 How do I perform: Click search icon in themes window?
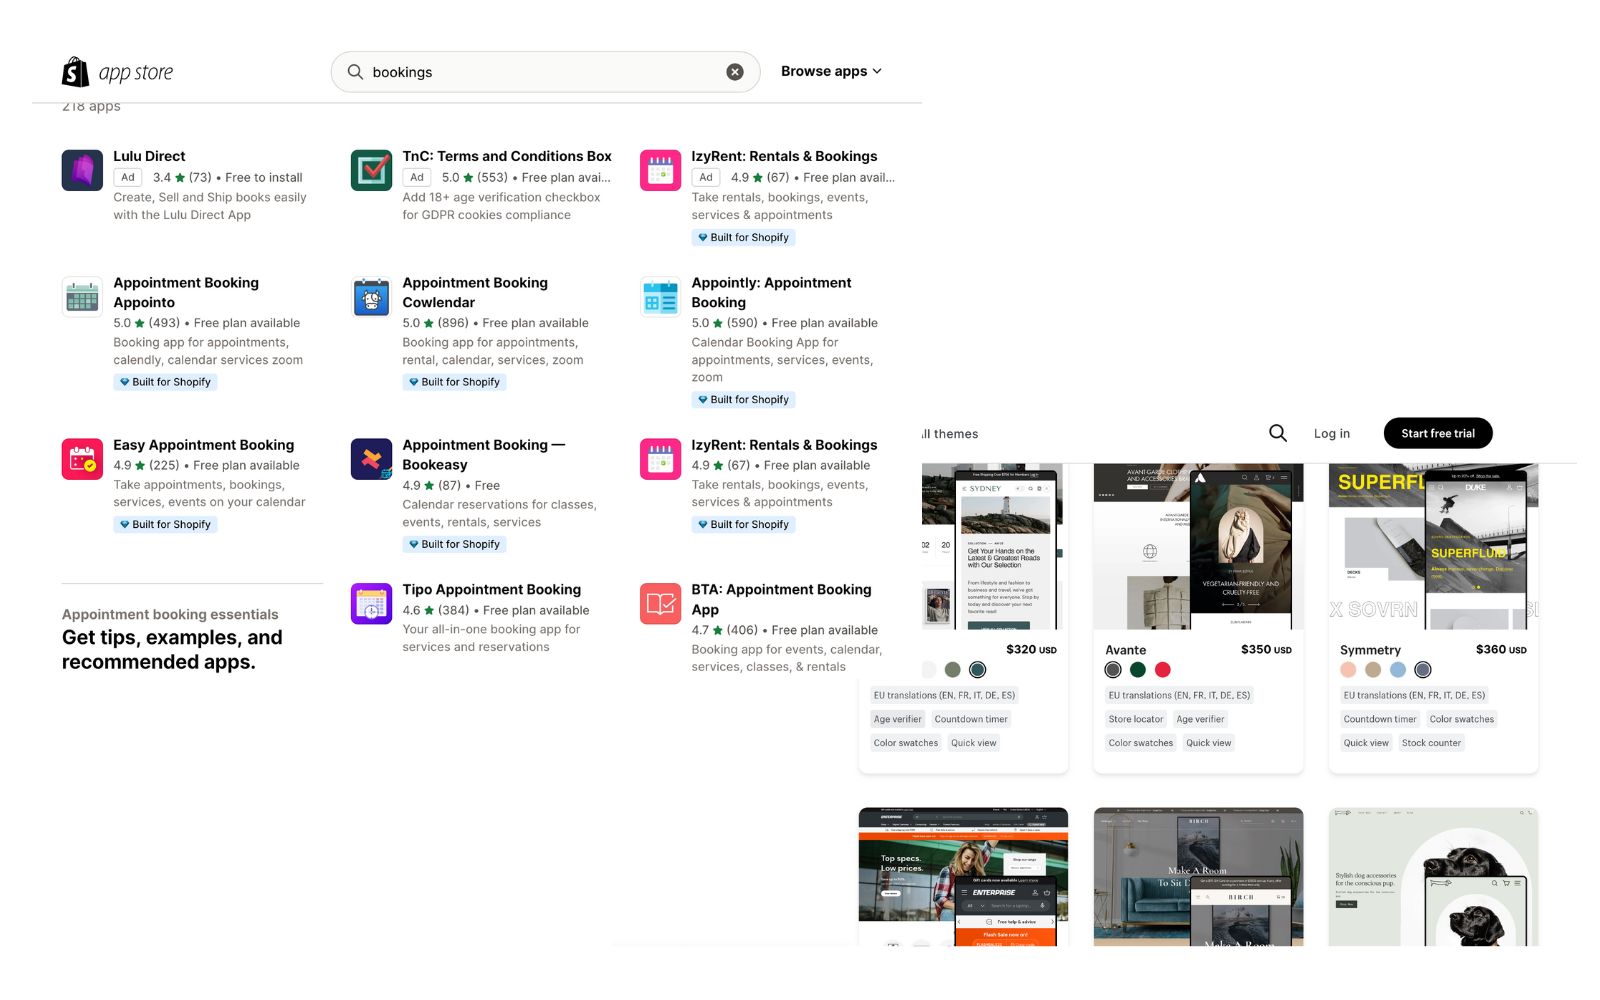1278,433
